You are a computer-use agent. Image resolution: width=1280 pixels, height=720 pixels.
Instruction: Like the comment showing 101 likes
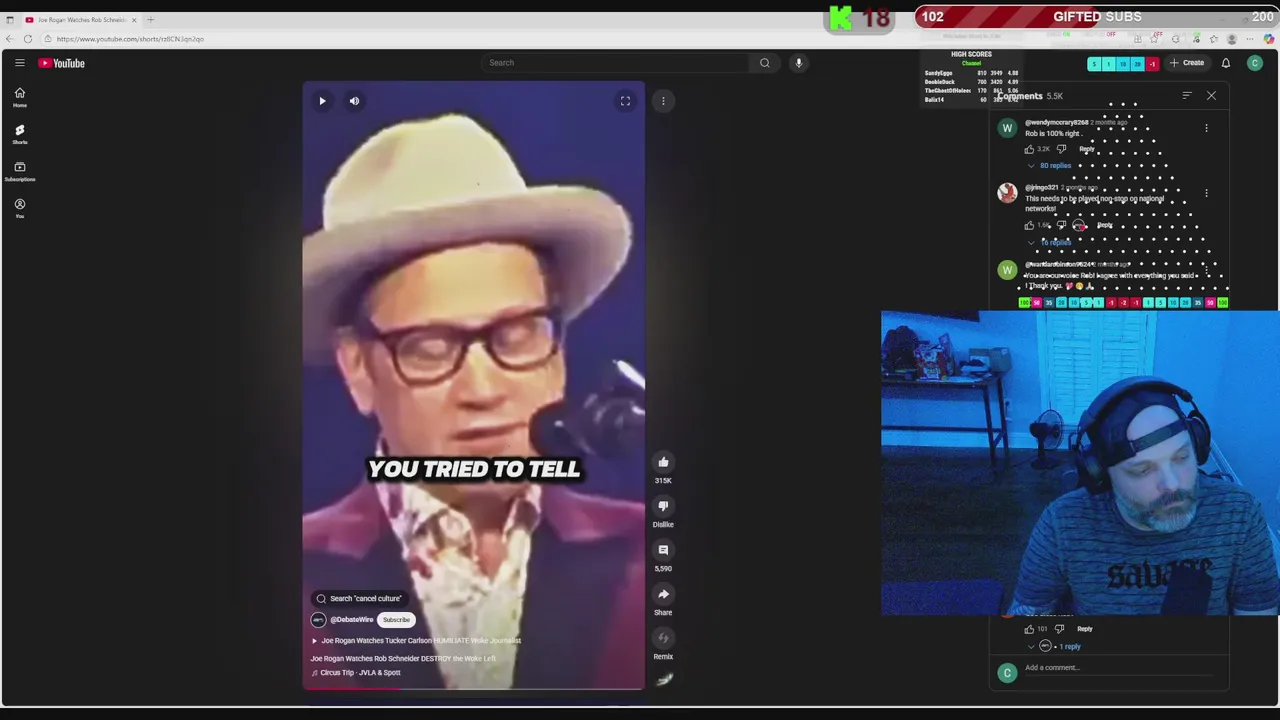click(x=1029, y=629)
